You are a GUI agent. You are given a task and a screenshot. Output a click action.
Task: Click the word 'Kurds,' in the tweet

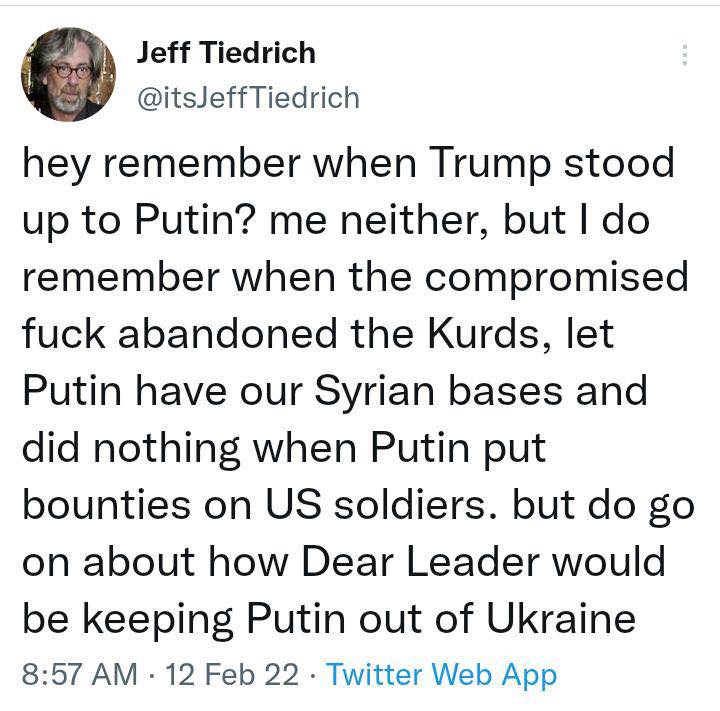(x=489, y=334)
